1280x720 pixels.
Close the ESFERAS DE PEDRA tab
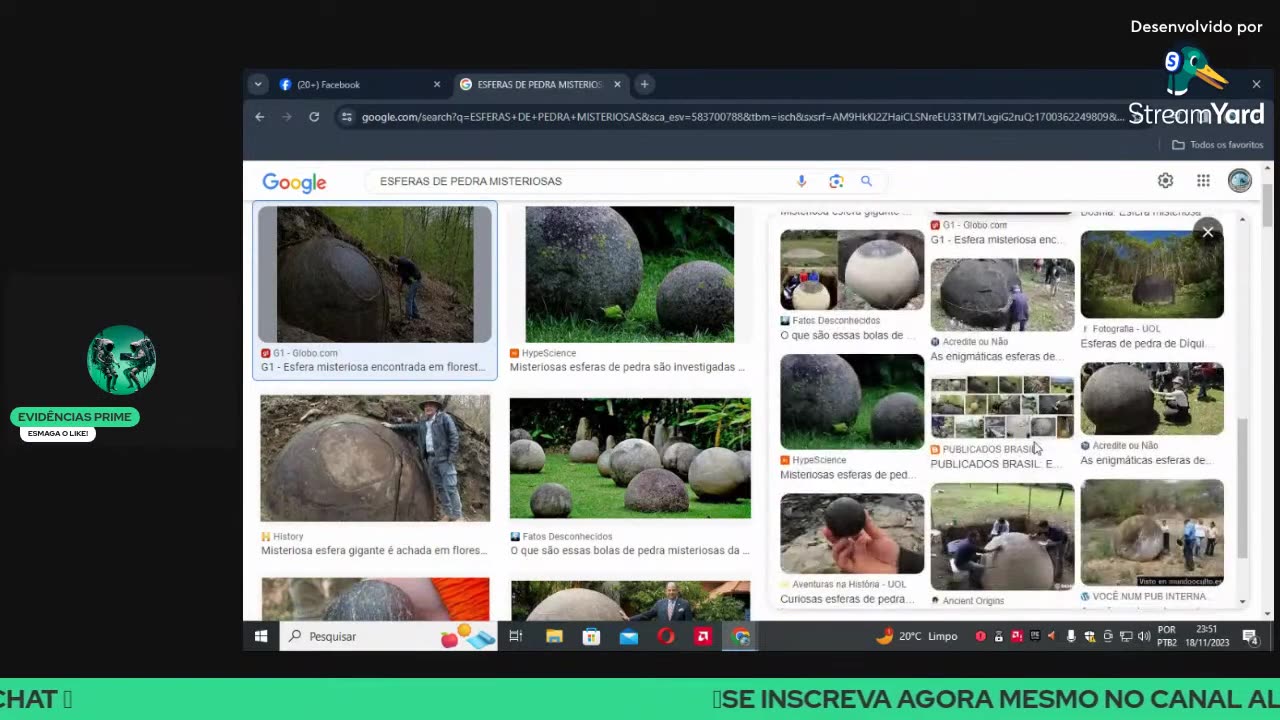617,84
